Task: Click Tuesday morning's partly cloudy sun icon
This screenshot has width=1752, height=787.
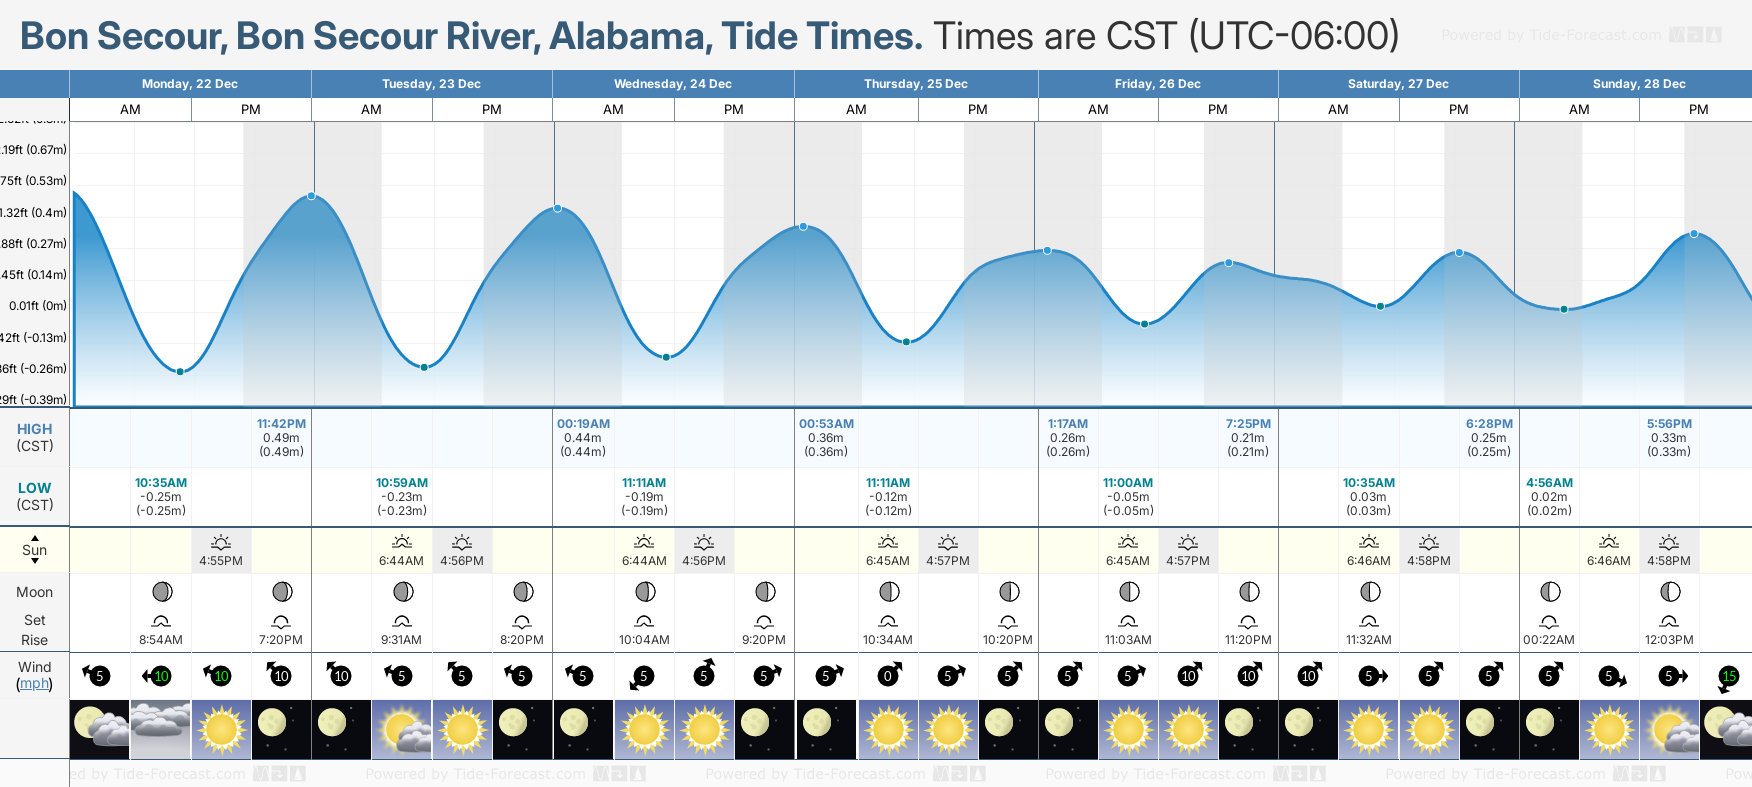Action: (x=402, y=727)
